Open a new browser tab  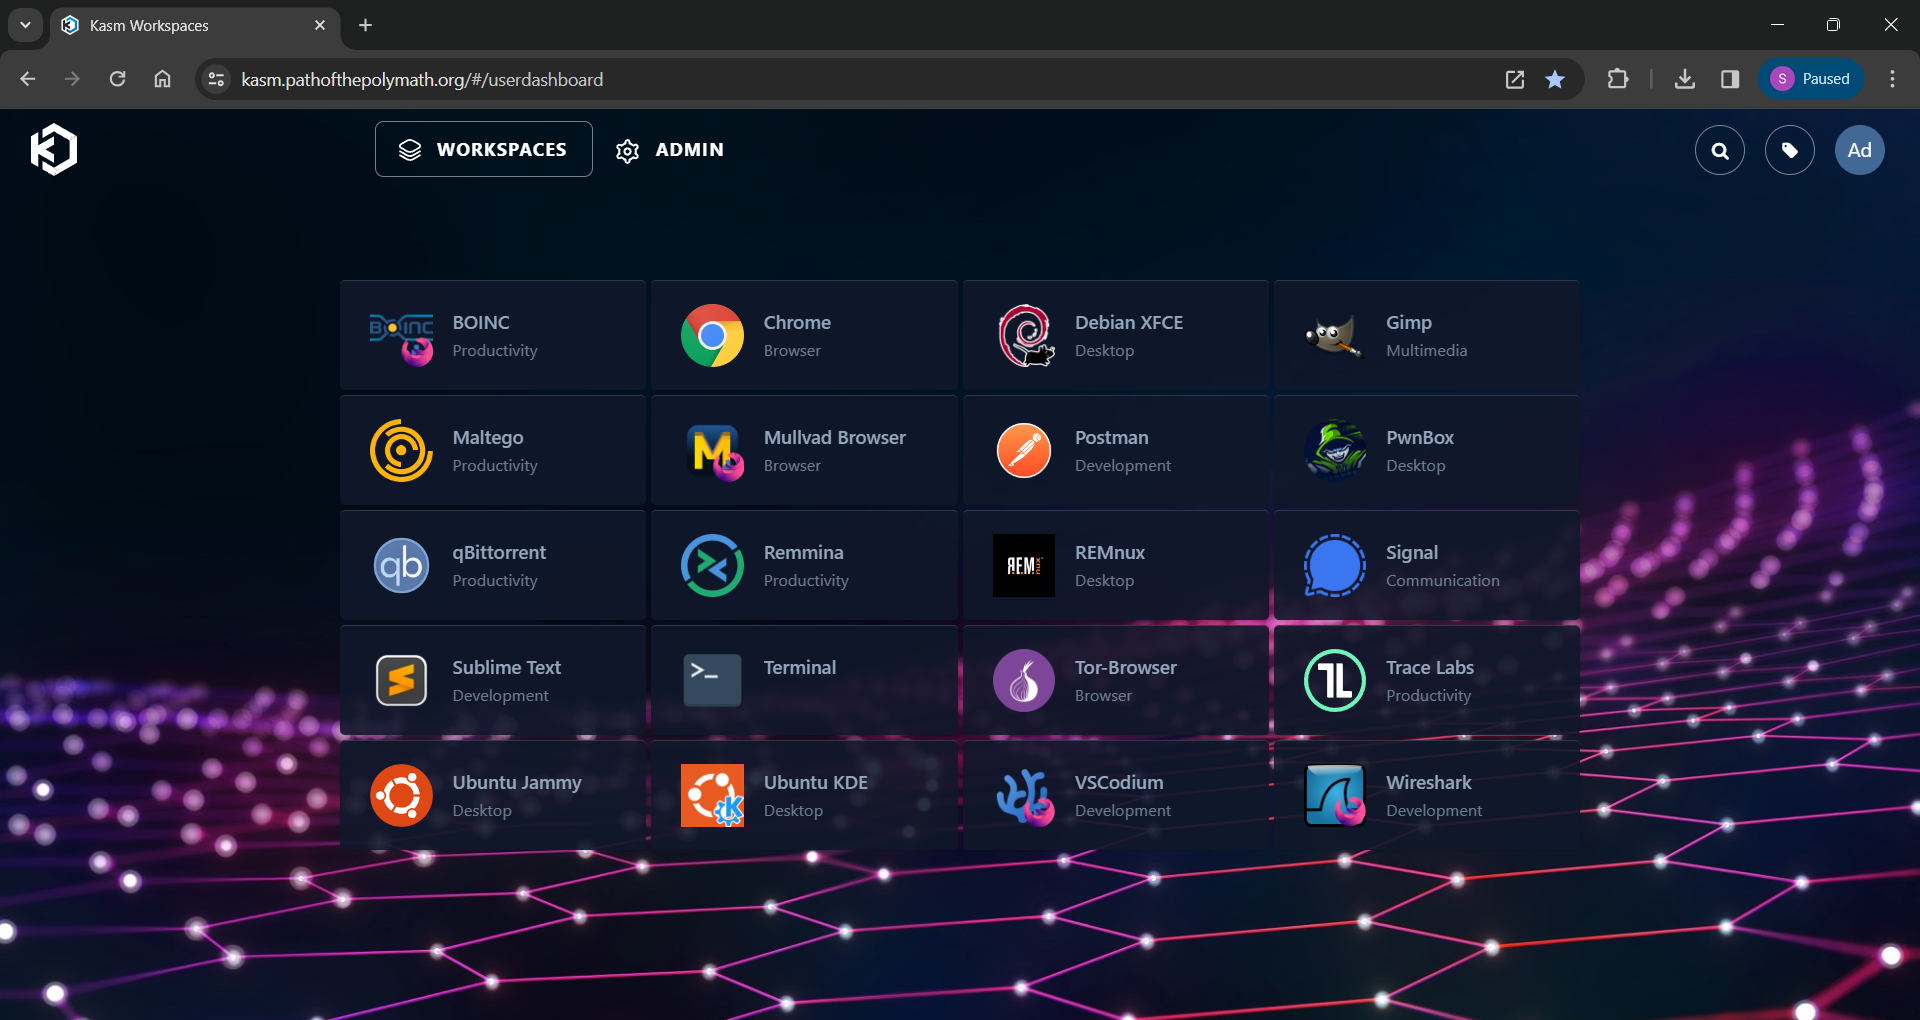(366, 25)
